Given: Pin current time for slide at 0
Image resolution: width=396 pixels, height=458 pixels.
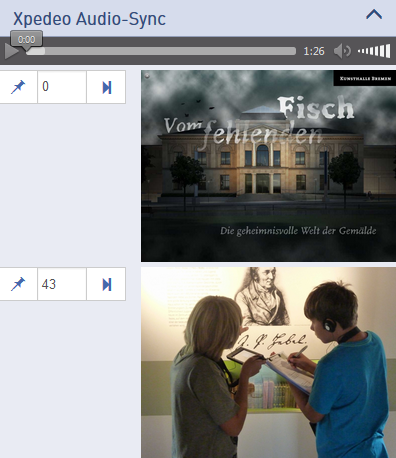Looking at the screenshot, I should 18,87.
